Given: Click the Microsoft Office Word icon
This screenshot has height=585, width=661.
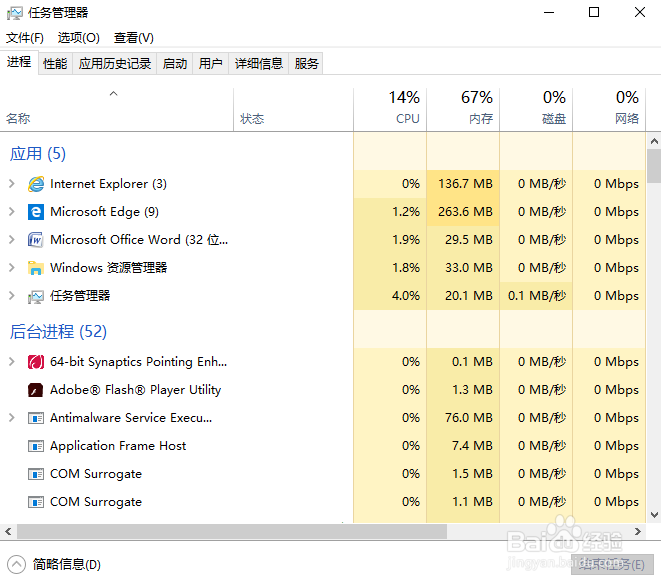Looking at the screenshot, I should pos(36,240).
